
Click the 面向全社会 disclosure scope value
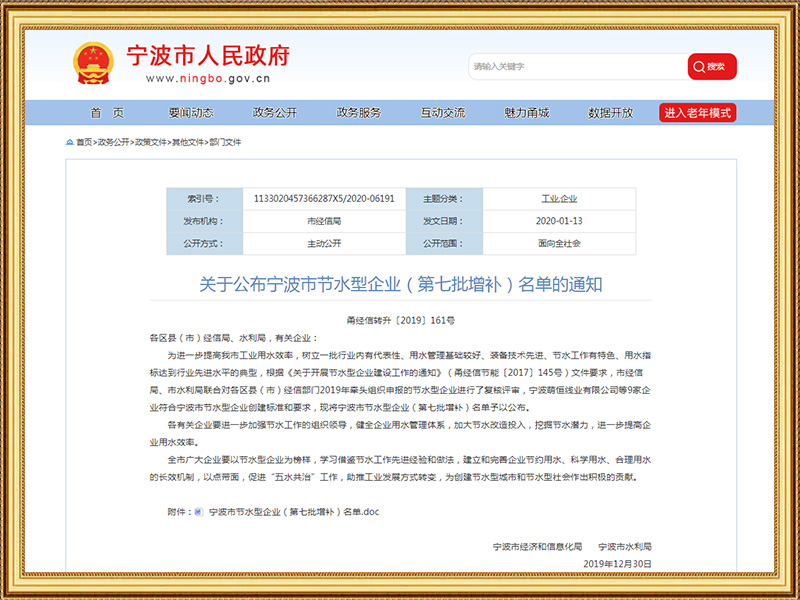point(559,244)
